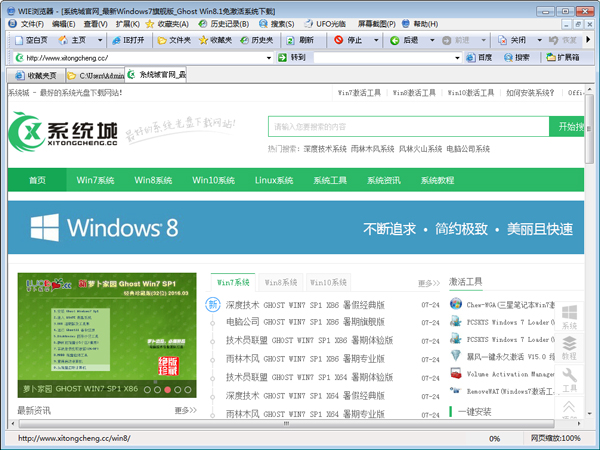Click the 系统城 site logo
The width and height of the screenshot is (600, 450).
click(x=63, y=131)
